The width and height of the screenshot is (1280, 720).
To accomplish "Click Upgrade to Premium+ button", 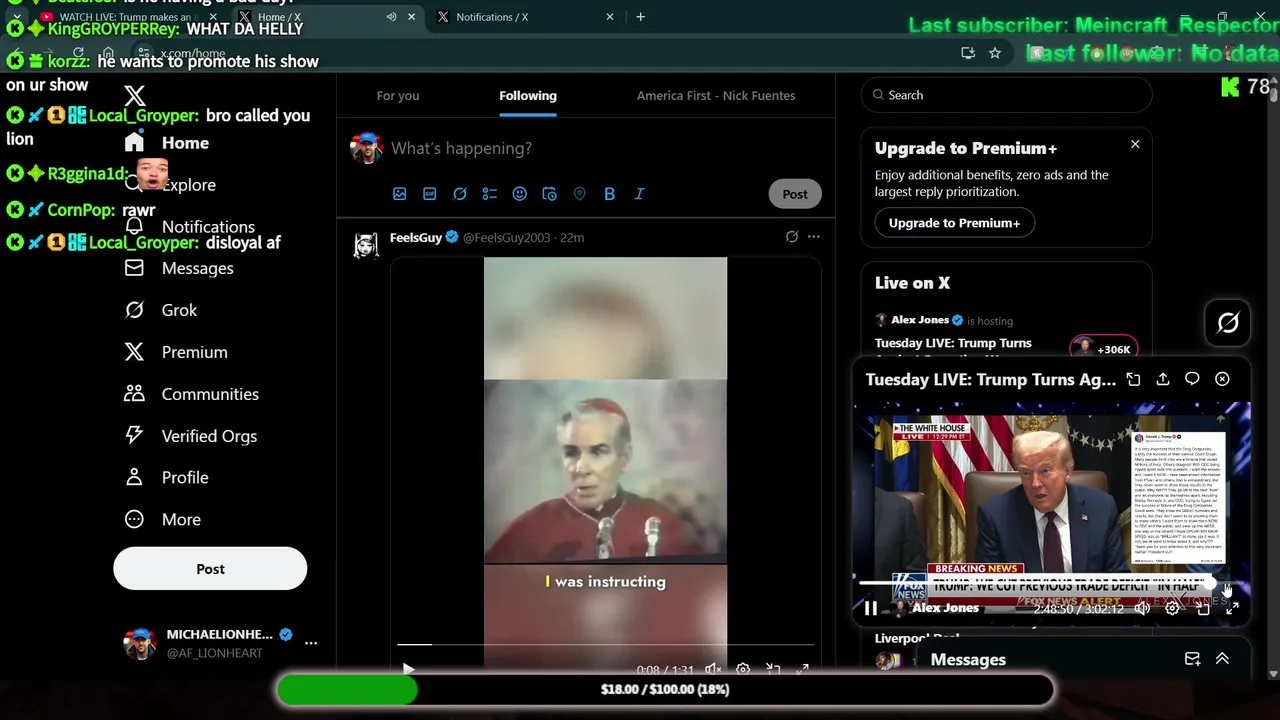I will [954, 223].
